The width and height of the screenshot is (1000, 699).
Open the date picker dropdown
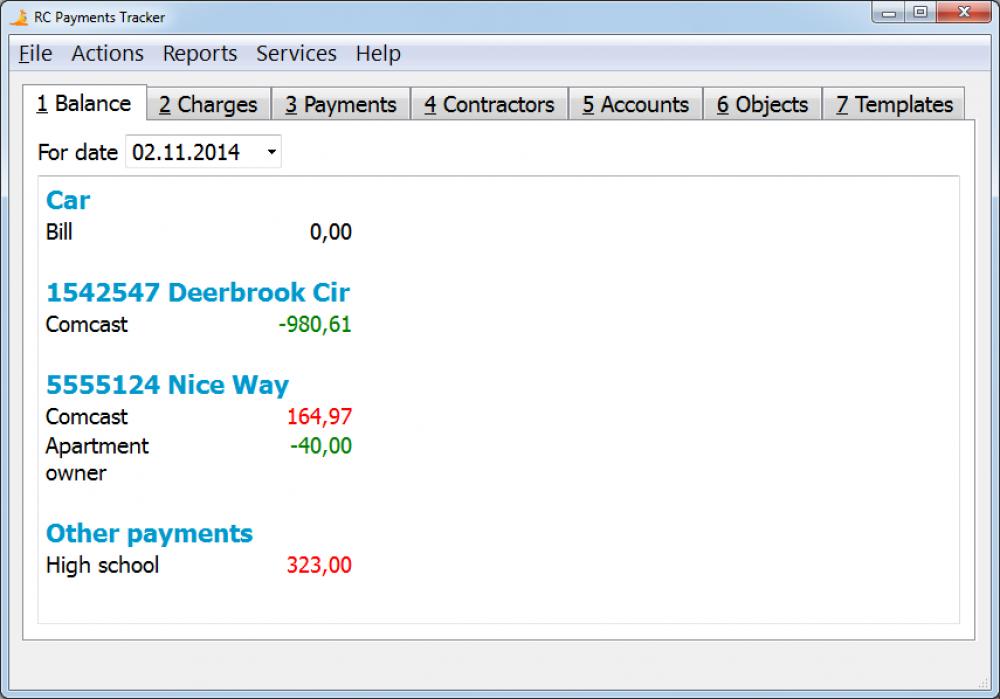pyautogui.click(x=271, y=152)
